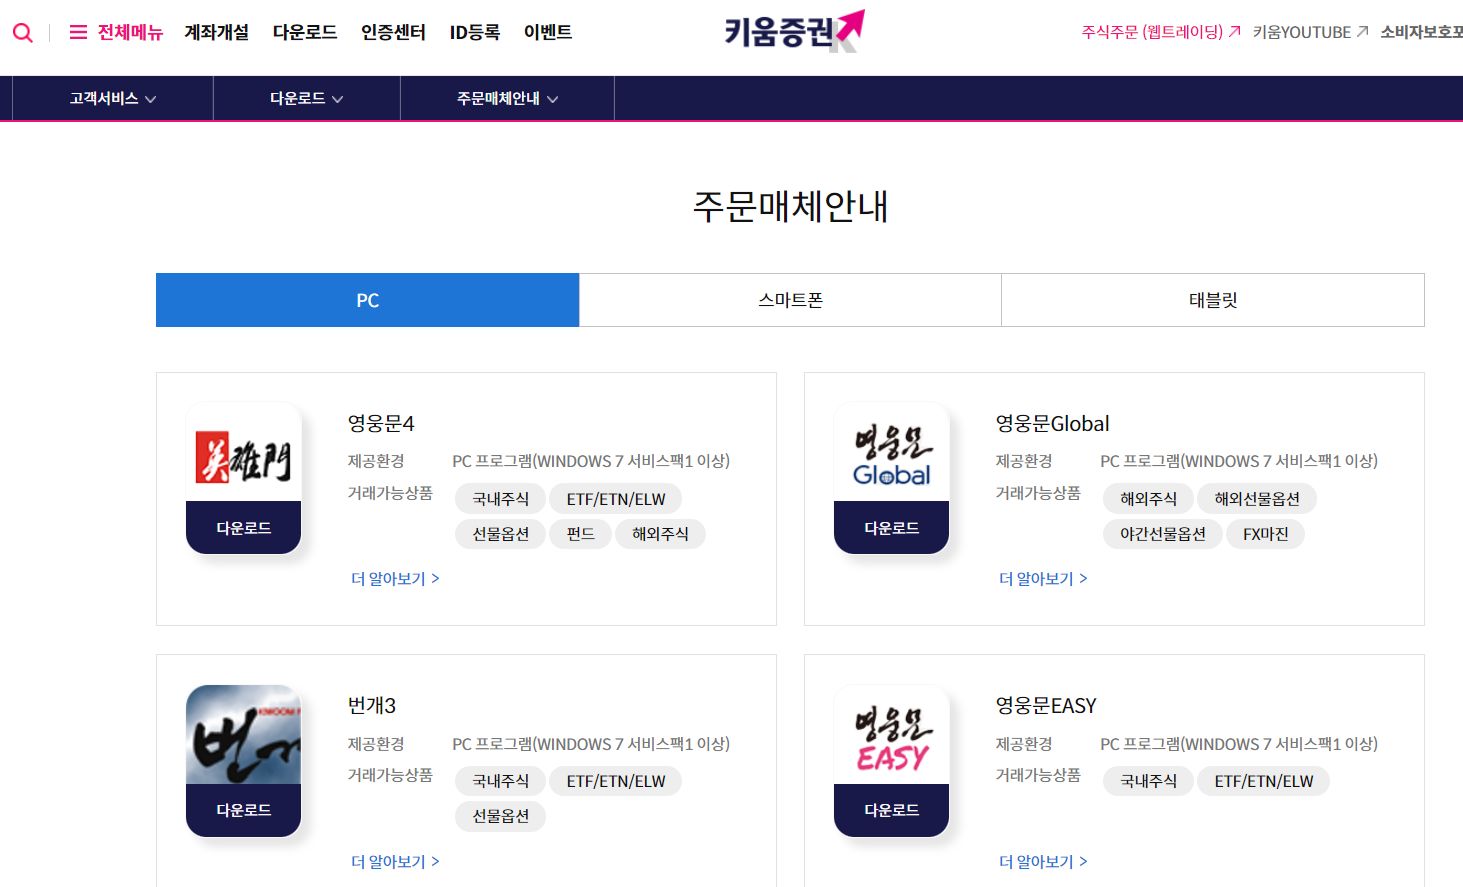Open the ID등록 menu item
The width and height of the screenshot is (1463, 887).
[x=475, y=32]
